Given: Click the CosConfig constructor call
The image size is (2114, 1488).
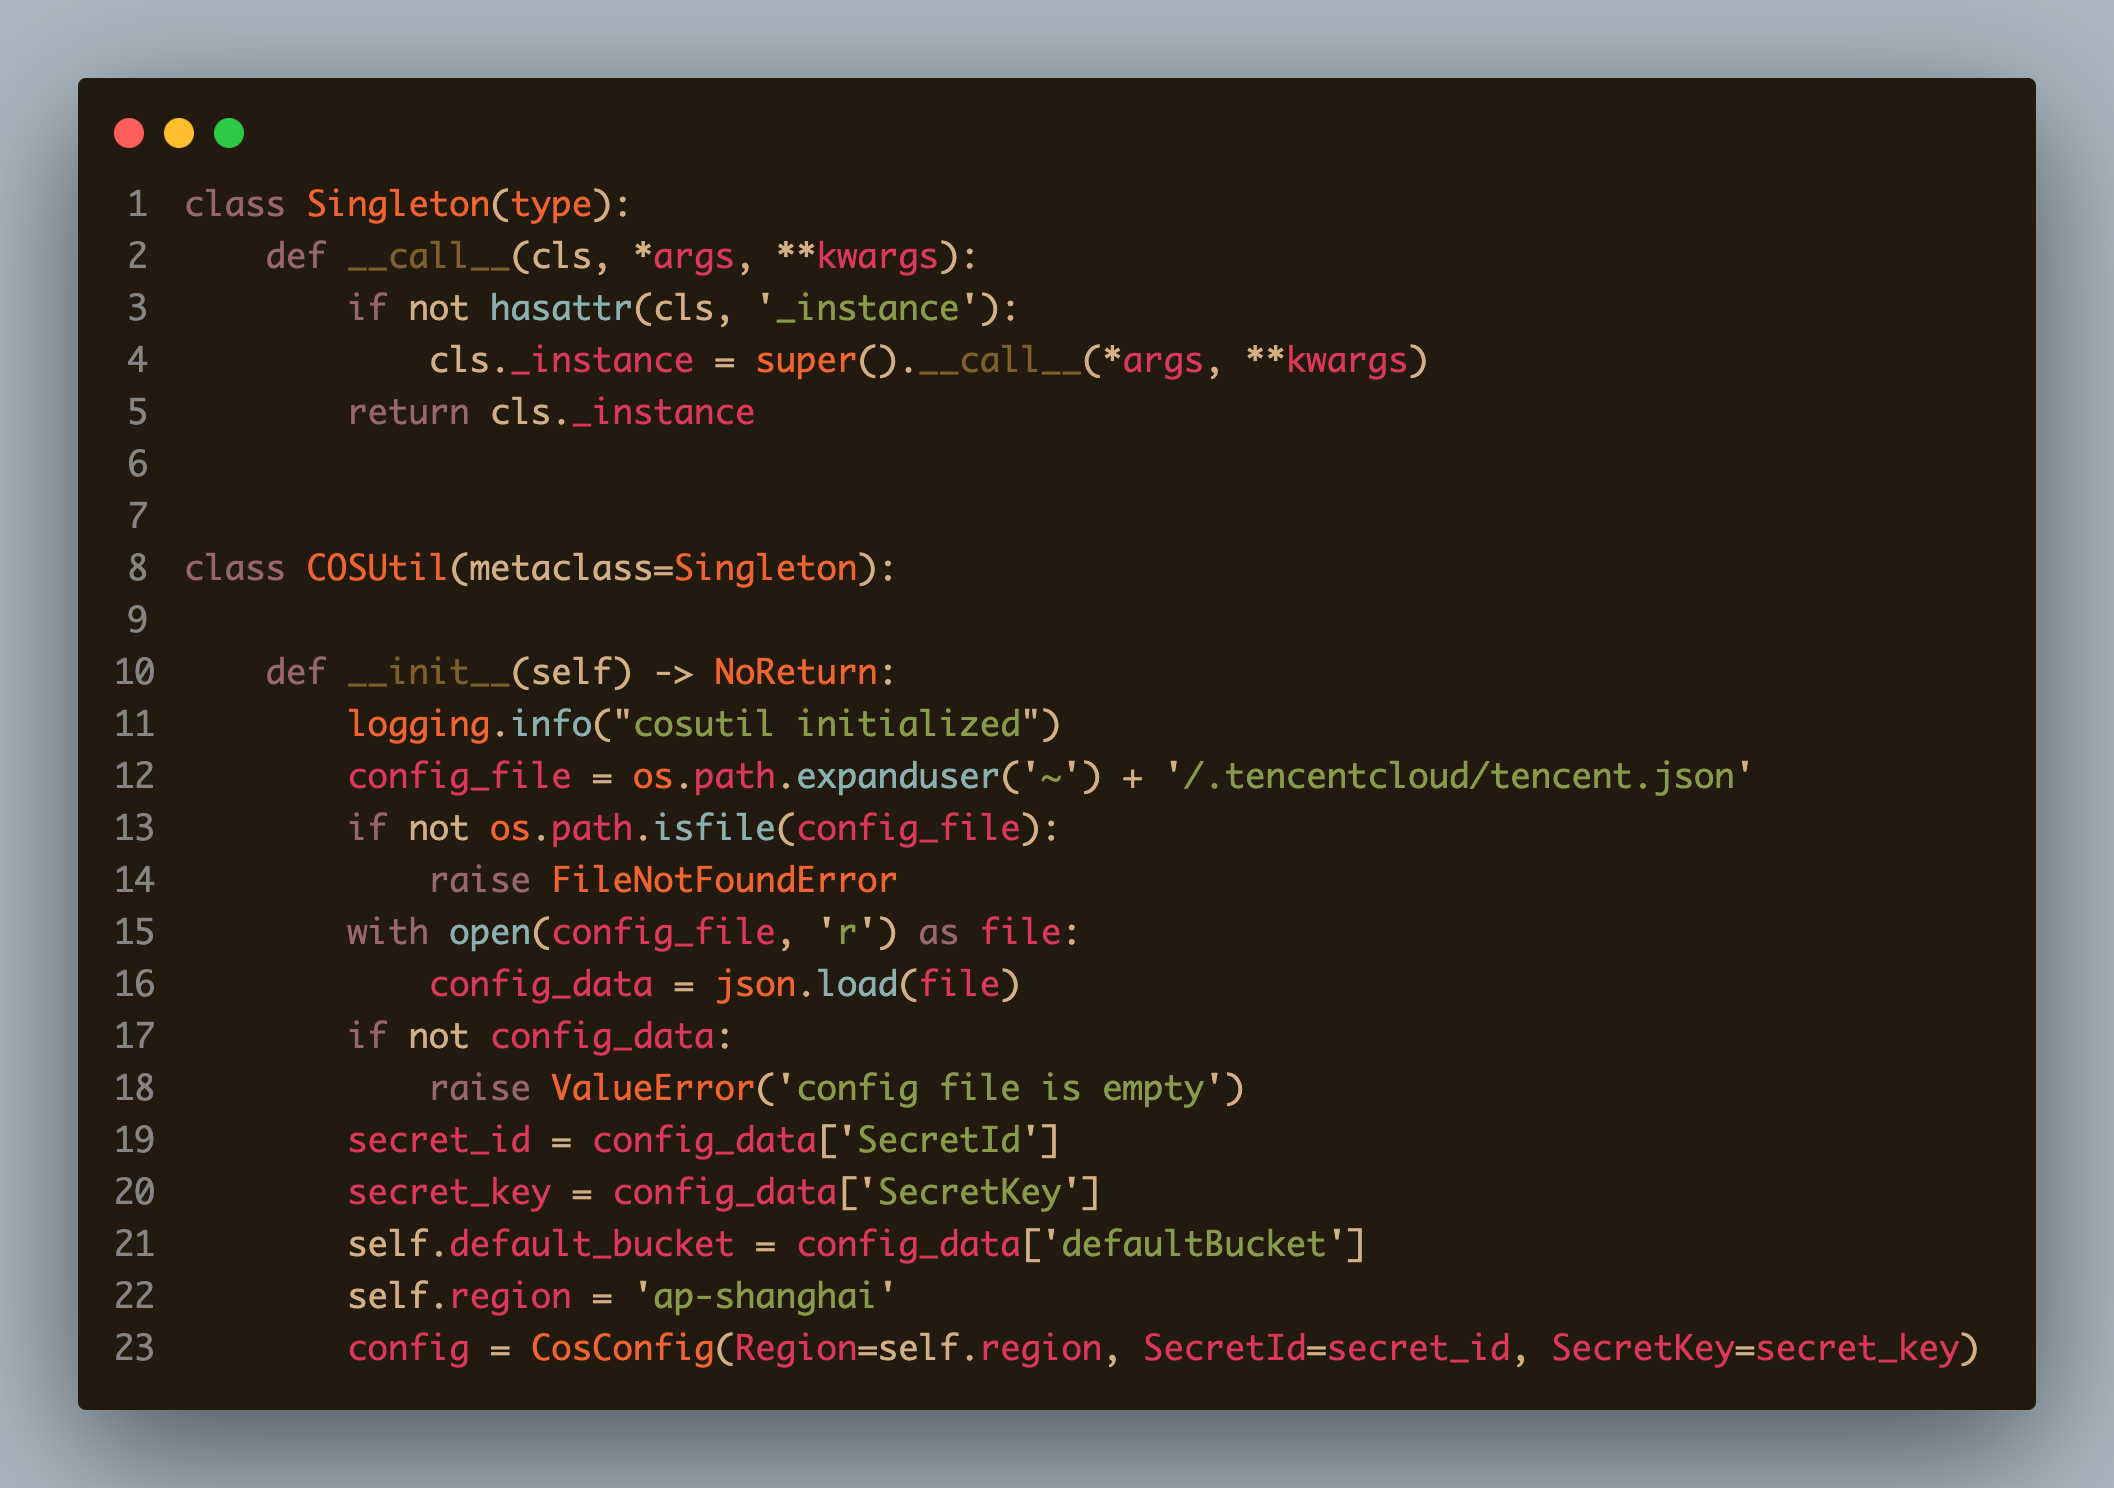Looking at the screenshot, I should [x=621, y=1348].
